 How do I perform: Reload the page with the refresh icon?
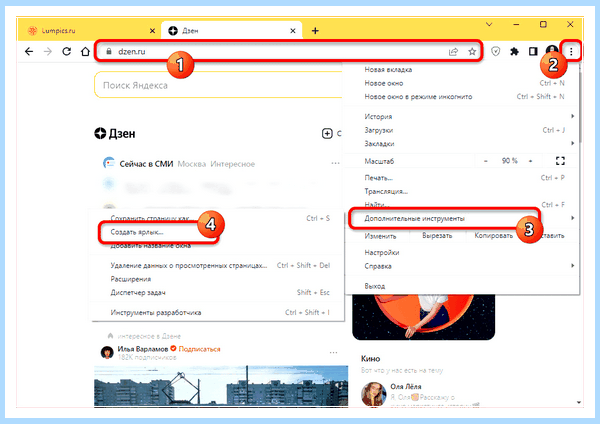pyautogui.click(x=67, y=51)
